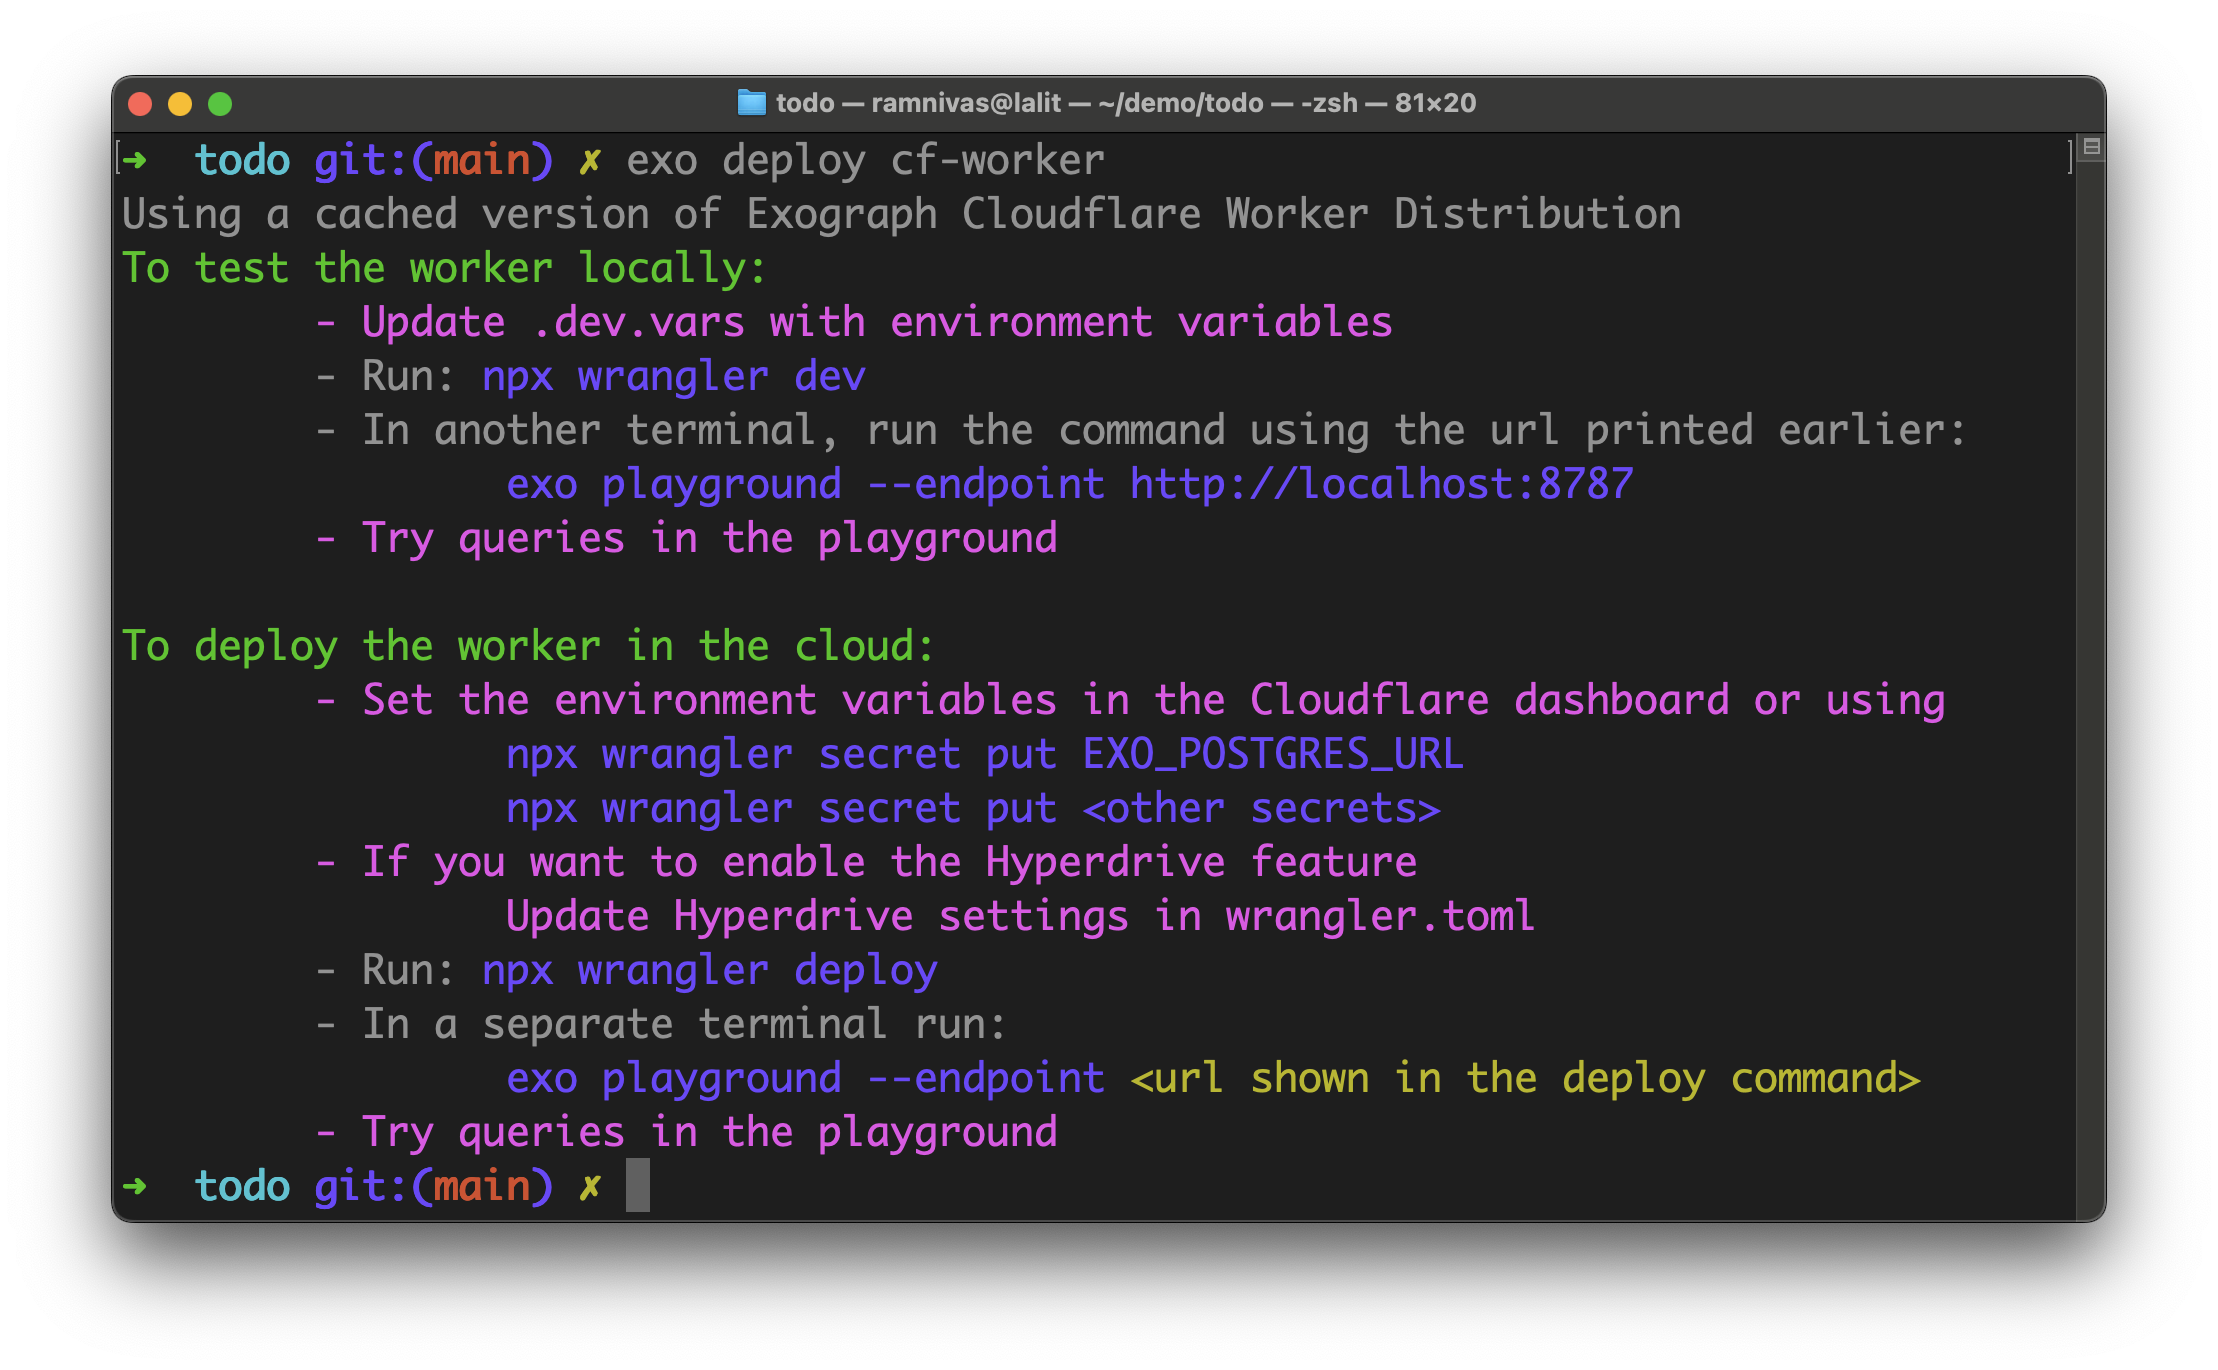
Task: Click the yellow x marker before exo deploy
Action: (x=590, y=160)
